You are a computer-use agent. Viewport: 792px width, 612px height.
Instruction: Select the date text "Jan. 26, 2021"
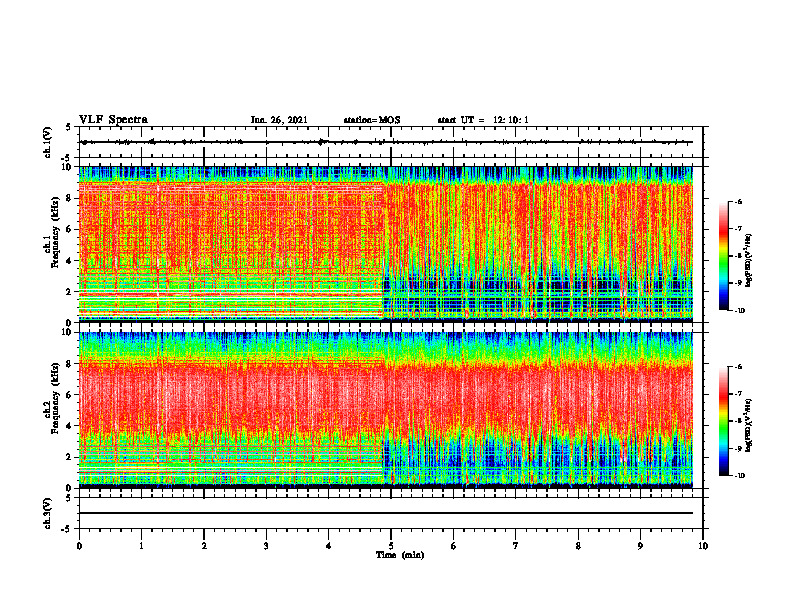pos(279,120)
